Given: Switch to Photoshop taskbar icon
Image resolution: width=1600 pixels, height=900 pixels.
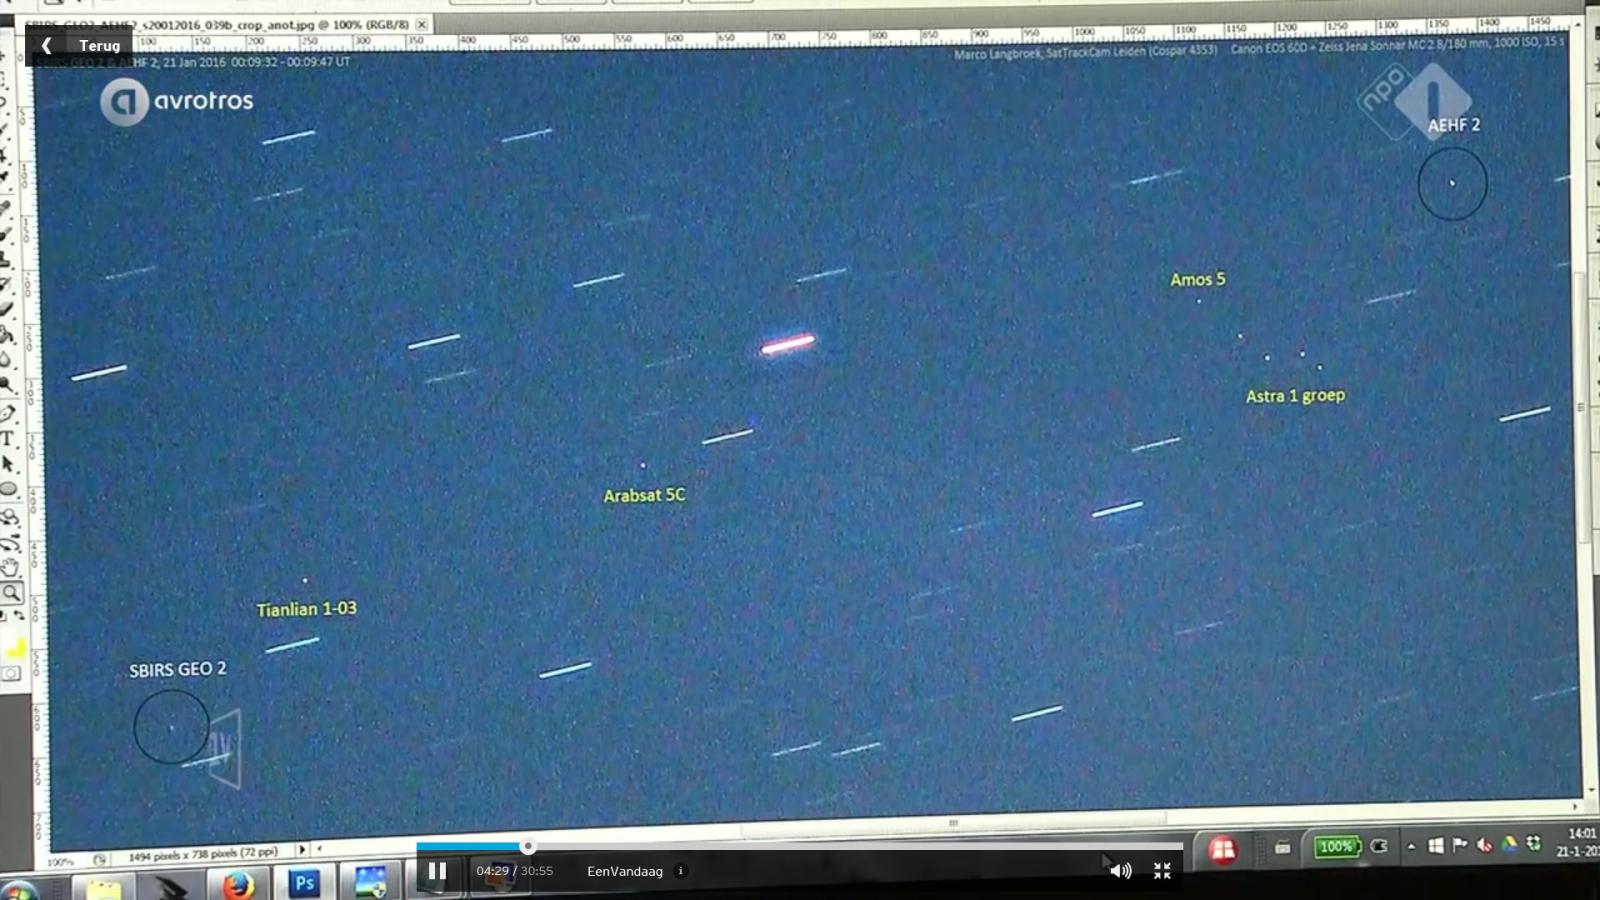Looking at the screenshot, I should (304, 883).
